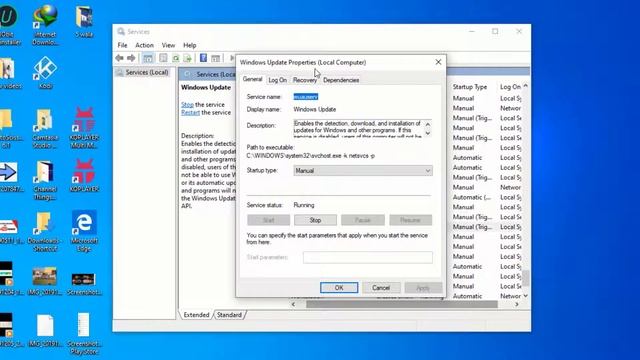Open Help via the blue question-mark icon
Screen dimensions: 640x360
tap(203, 58)
